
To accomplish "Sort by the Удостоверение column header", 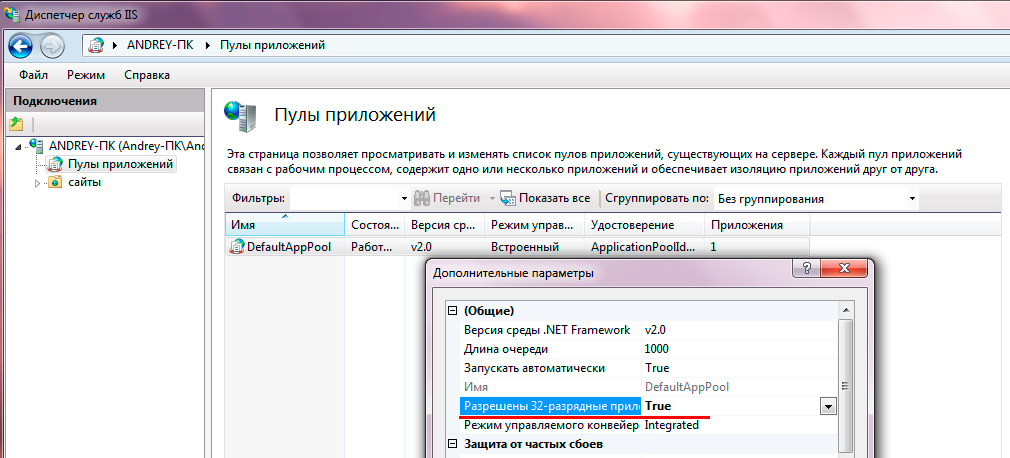I will click(645, 225).
